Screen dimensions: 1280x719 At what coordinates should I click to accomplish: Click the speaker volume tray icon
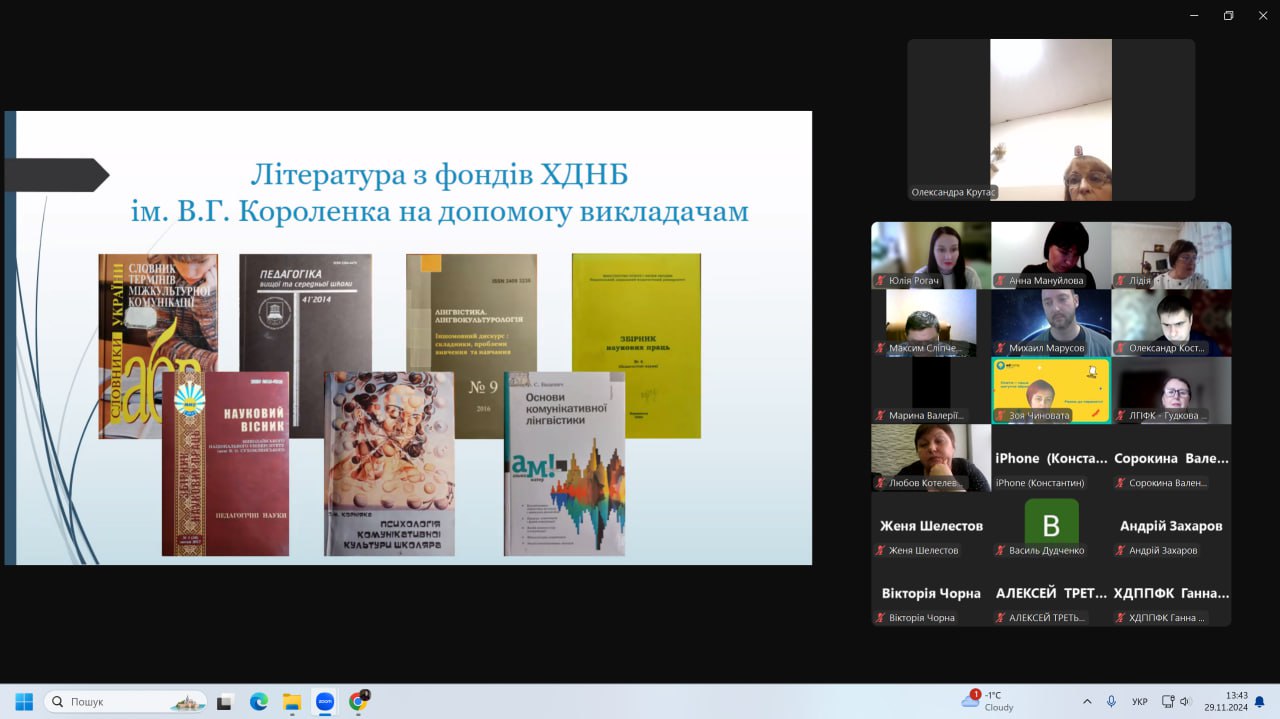tap(1186, 702)
